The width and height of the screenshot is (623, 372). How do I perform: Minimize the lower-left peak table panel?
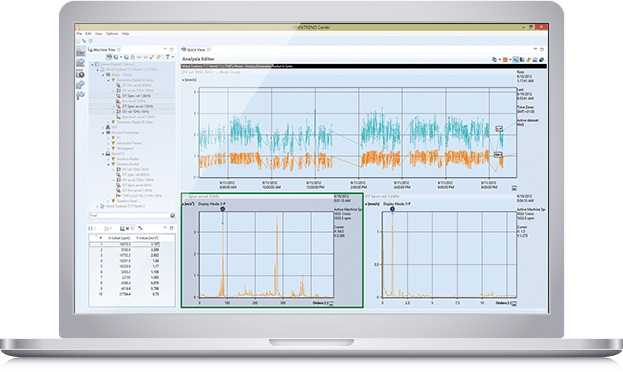[x=165, y=228]
